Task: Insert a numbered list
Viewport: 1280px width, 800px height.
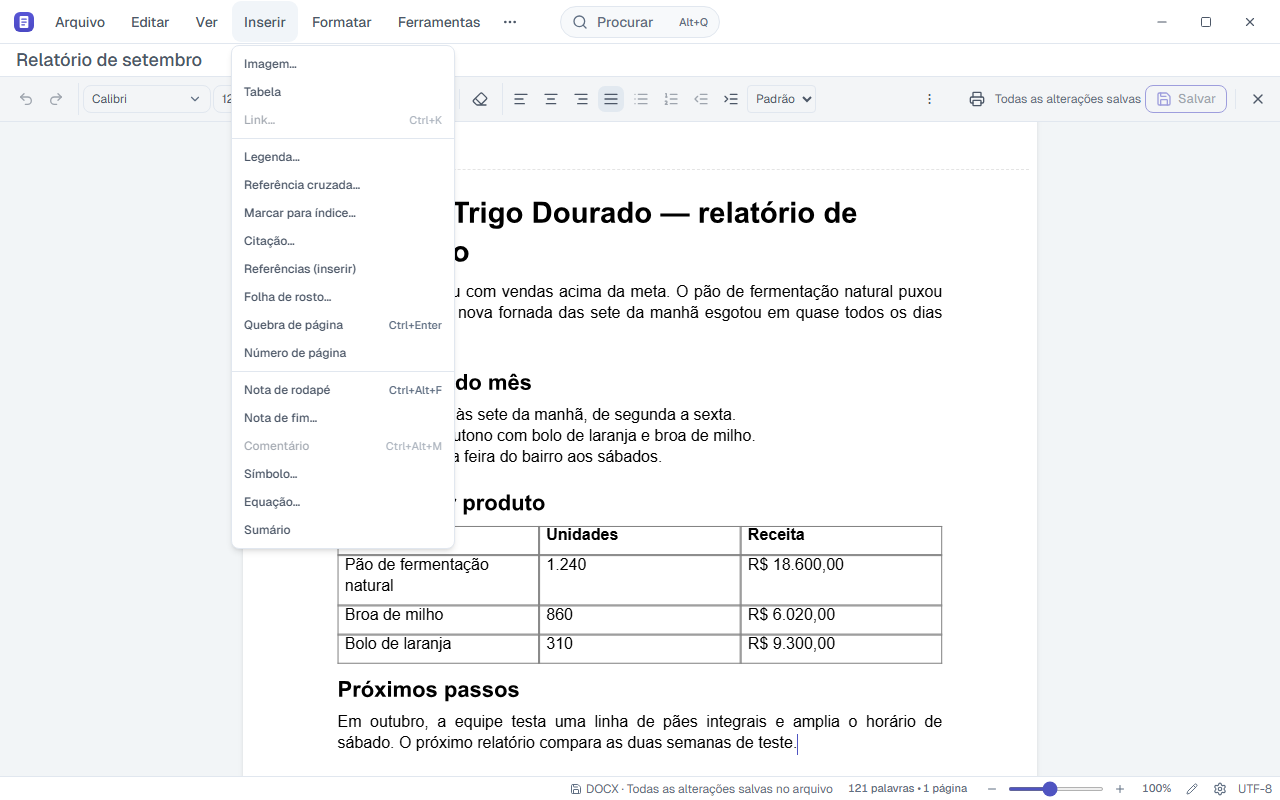Action: pyautogui.click(x=671, y=99)
